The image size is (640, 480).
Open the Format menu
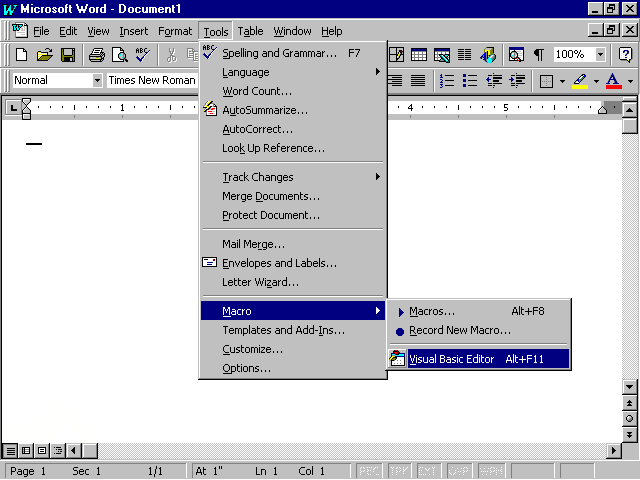[x=175, y=31]
